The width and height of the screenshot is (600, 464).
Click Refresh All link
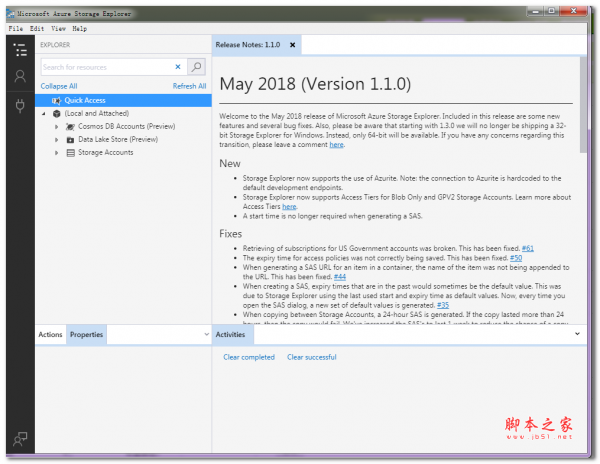tap(189, 86)
